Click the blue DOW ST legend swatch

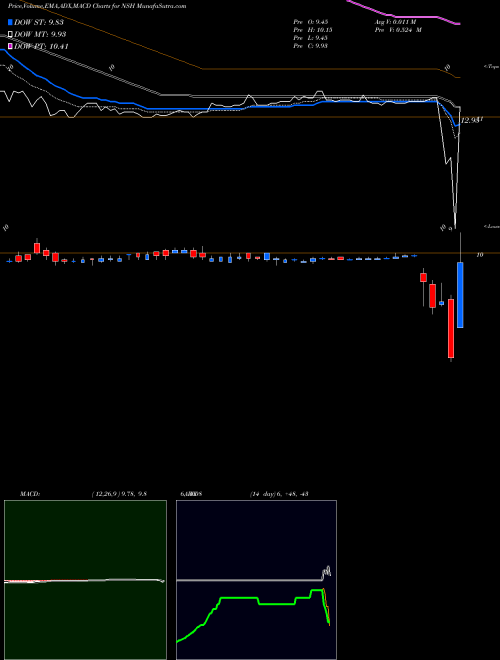point(11,22)
